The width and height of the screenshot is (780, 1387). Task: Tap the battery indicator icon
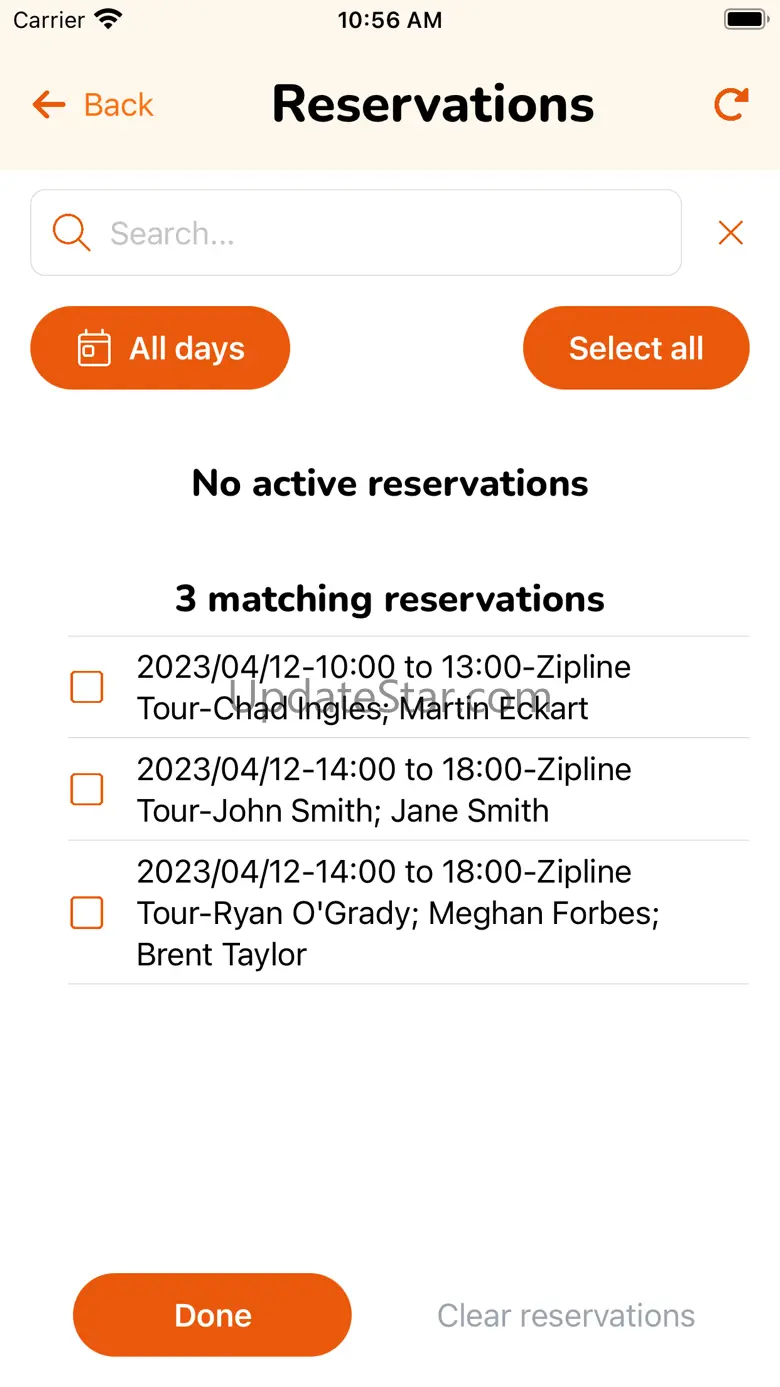coord(745,19)
